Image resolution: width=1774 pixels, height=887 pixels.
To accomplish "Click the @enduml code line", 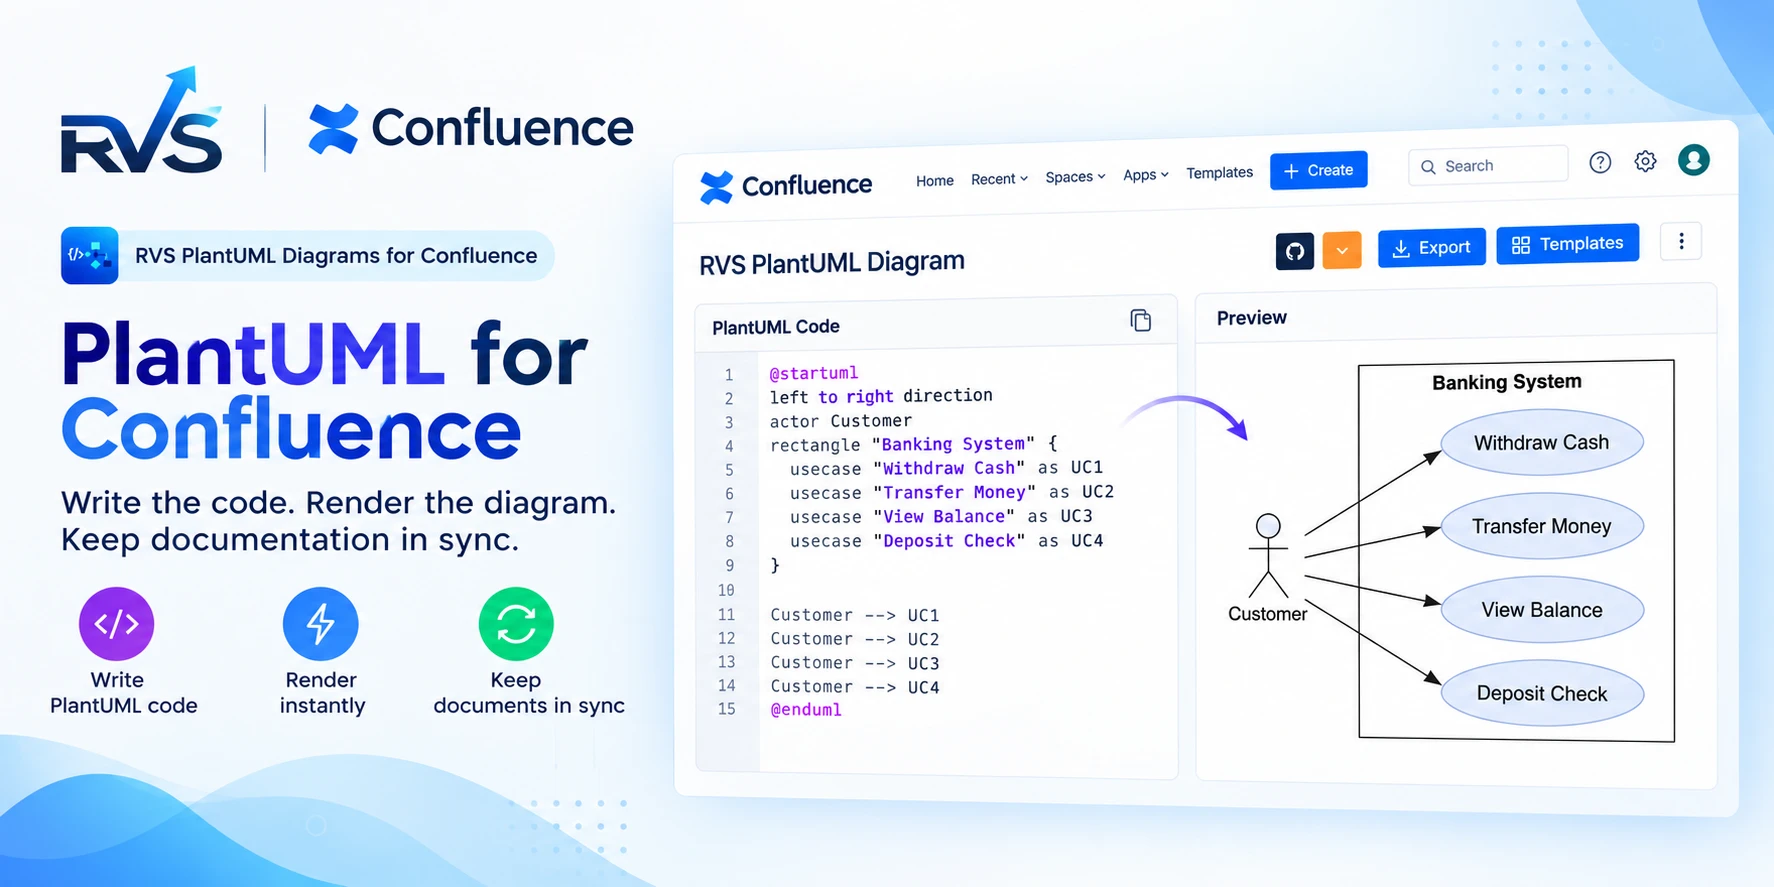I will click(x=806, y=710).
